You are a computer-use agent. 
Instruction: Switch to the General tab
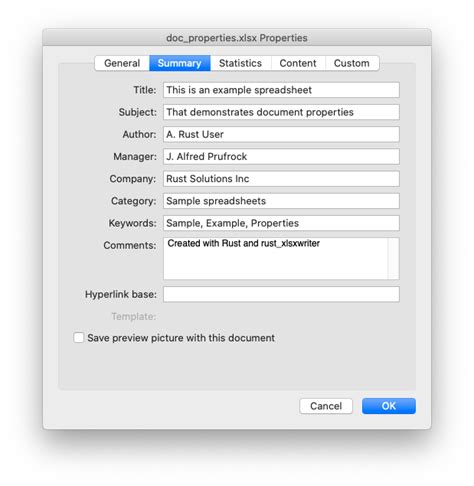click(x=122, y=63)
